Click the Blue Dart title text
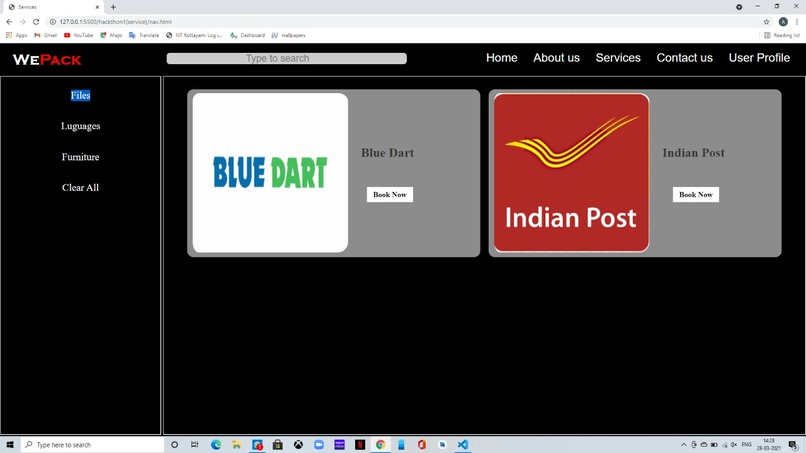The height and width of the screenshot is (453, 806). tap(387, 153)
